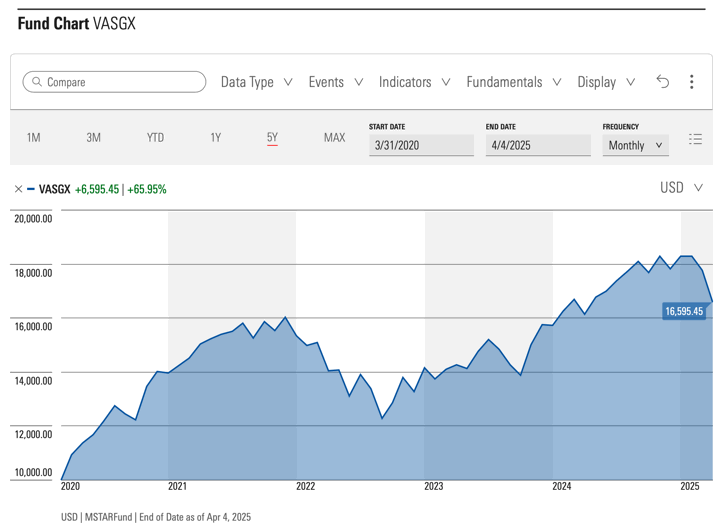This screenshot has height=531, width=720.
Task: Remove VASGX series with the X icon
Action: point(18,189)
